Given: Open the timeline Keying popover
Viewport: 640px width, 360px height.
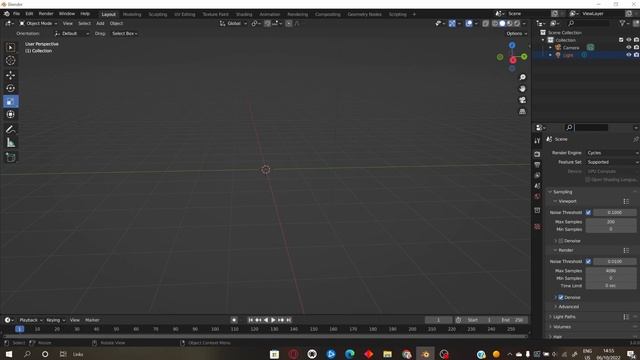Looking at the screenshot, I should point(56,320).
